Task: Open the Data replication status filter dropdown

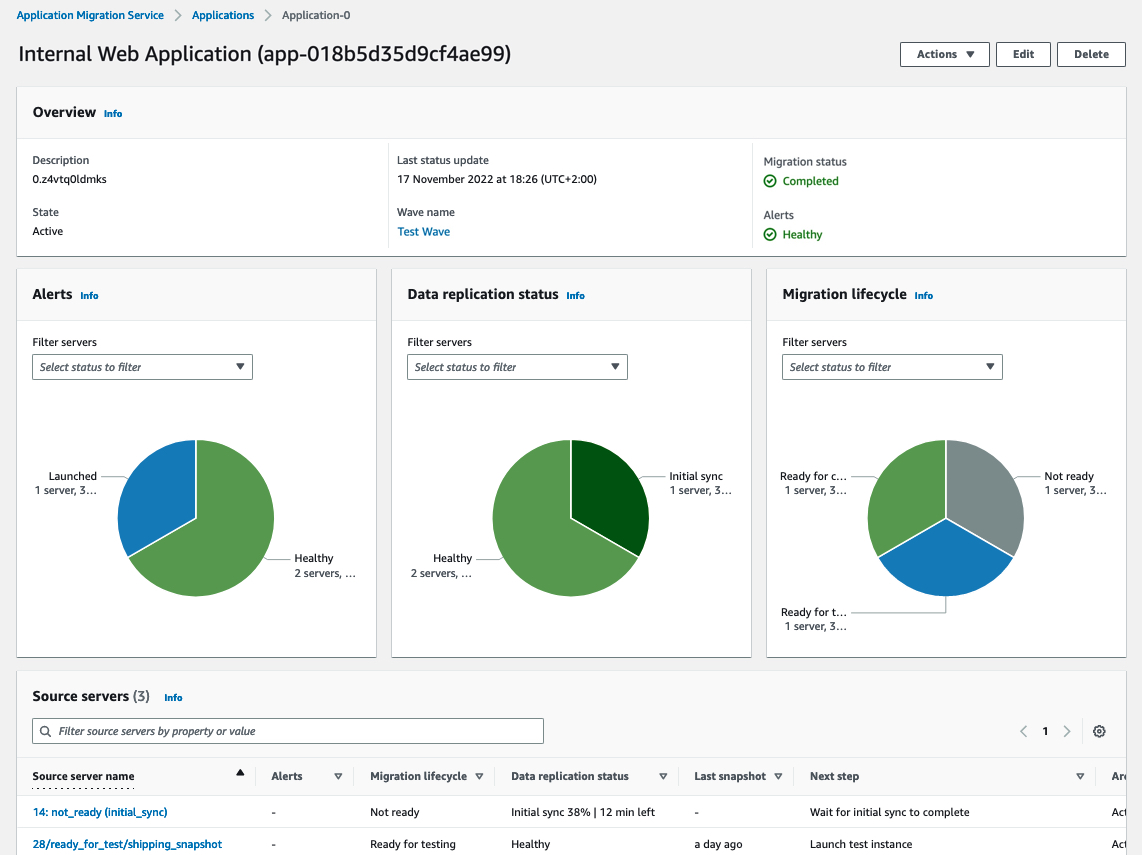Action: pos(517,367)
